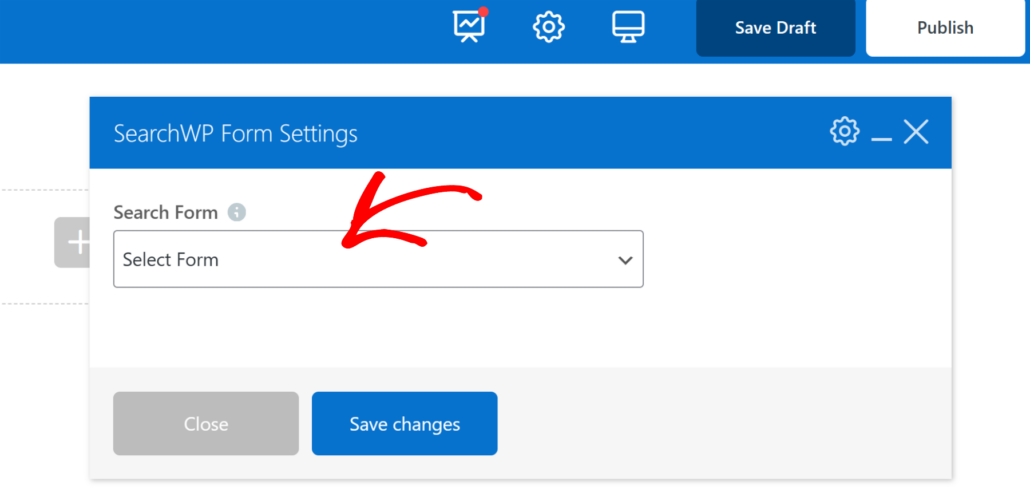Click the Save Draft button

(x=775, y=28)
